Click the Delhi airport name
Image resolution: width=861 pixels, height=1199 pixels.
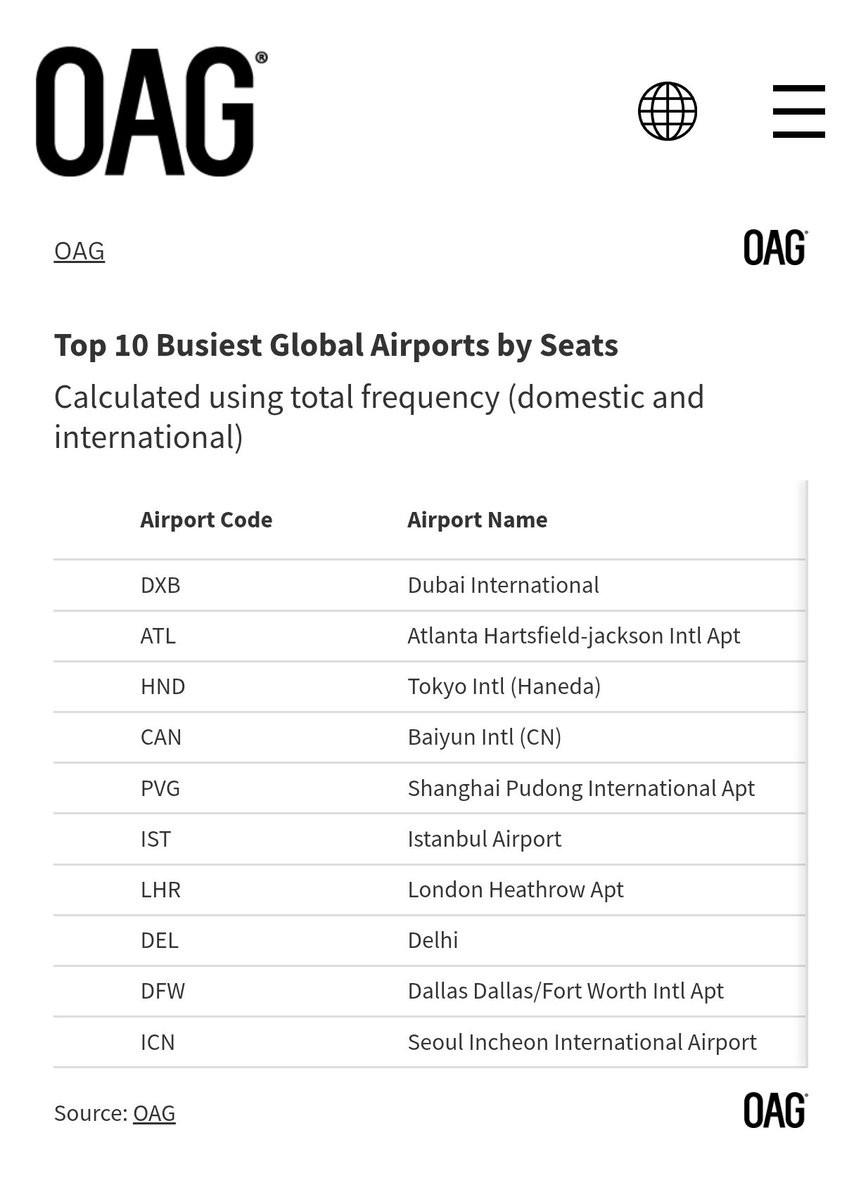pyautogui.click(x=433, y=941)
